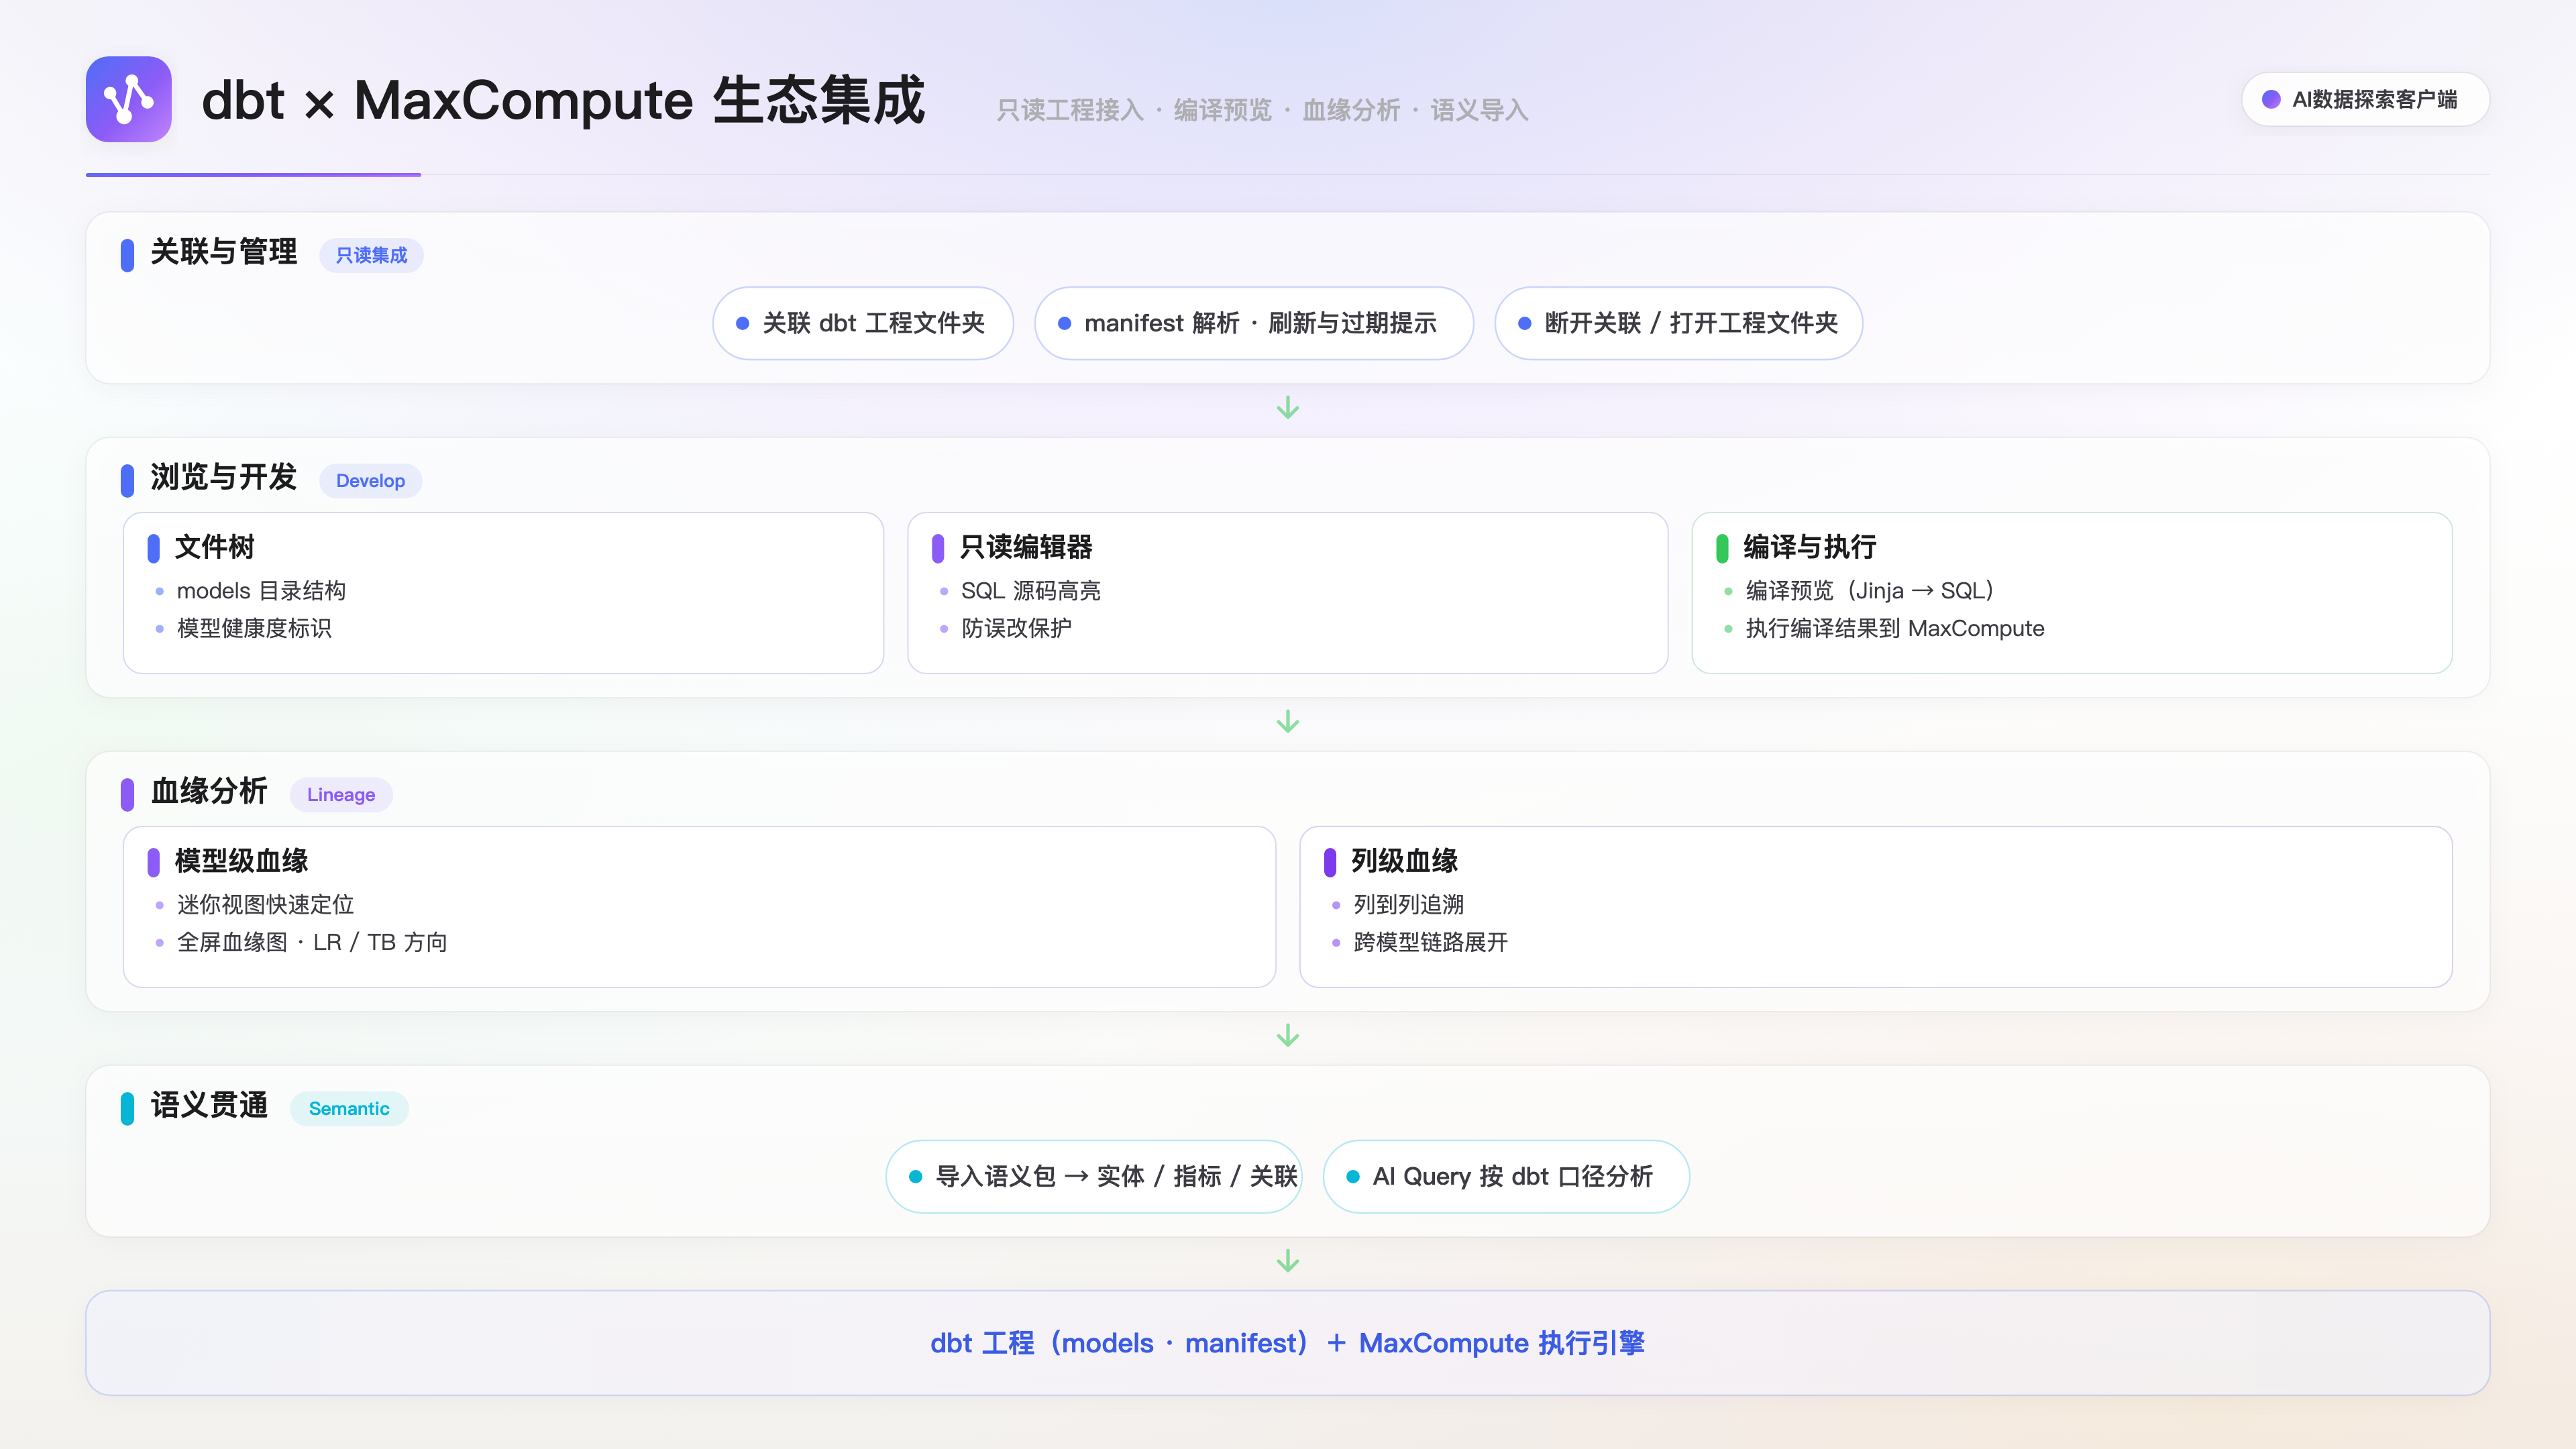2576x1449 pixels.
Task: Click the 列到列追溯 item
Action: (x=1408, y=905)
